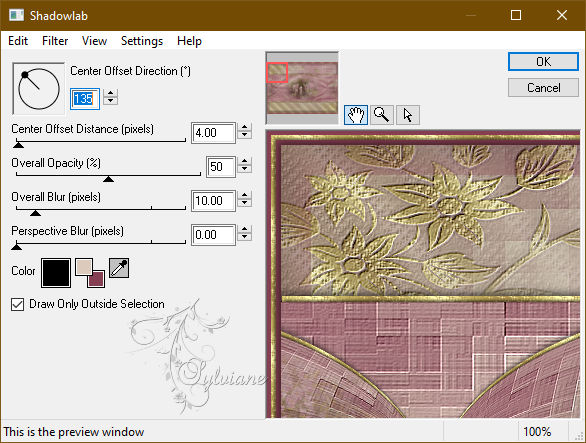Increase Center Offset Direction value

click(111, 93)
